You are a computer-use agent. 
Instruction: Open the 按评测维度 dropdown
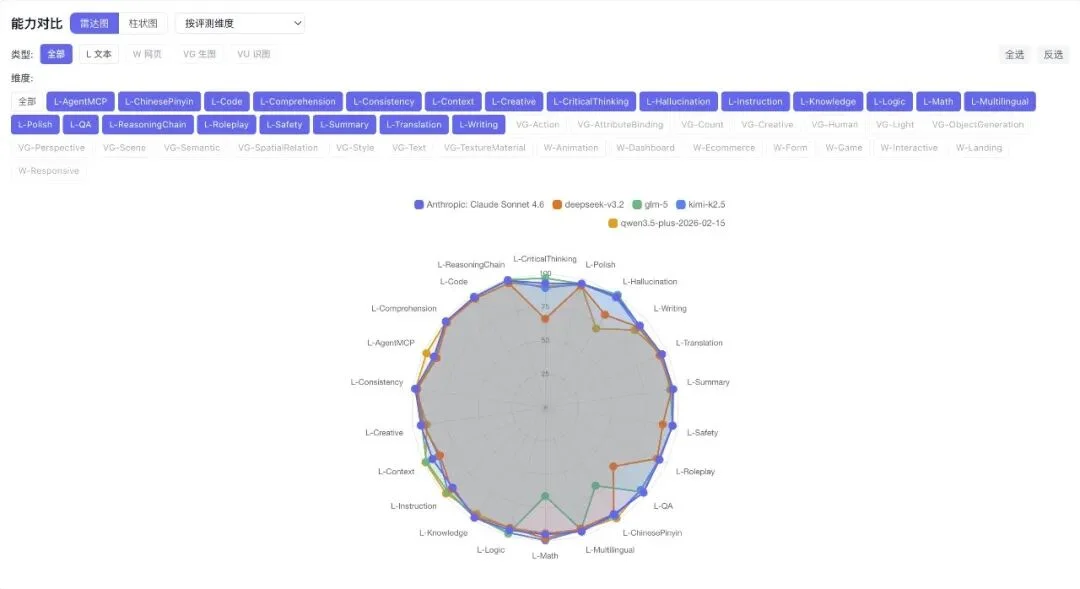[240, 23]
